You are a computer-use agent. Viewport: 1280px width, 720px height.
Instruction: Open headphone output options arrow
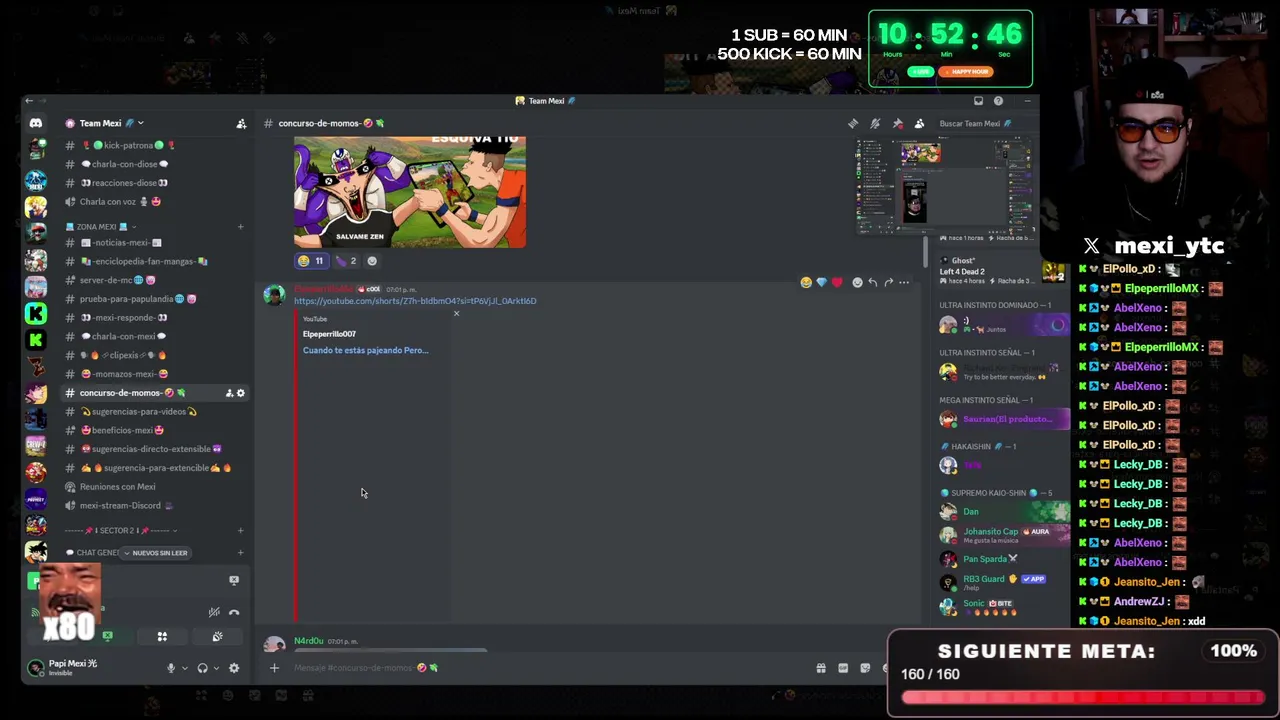pos(215,668)
